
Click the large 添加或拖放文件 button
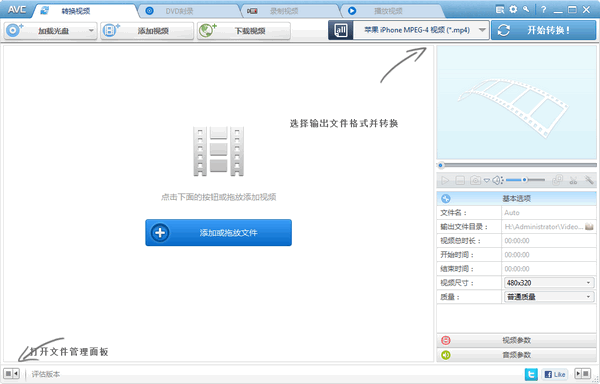(x=218, y=233)
